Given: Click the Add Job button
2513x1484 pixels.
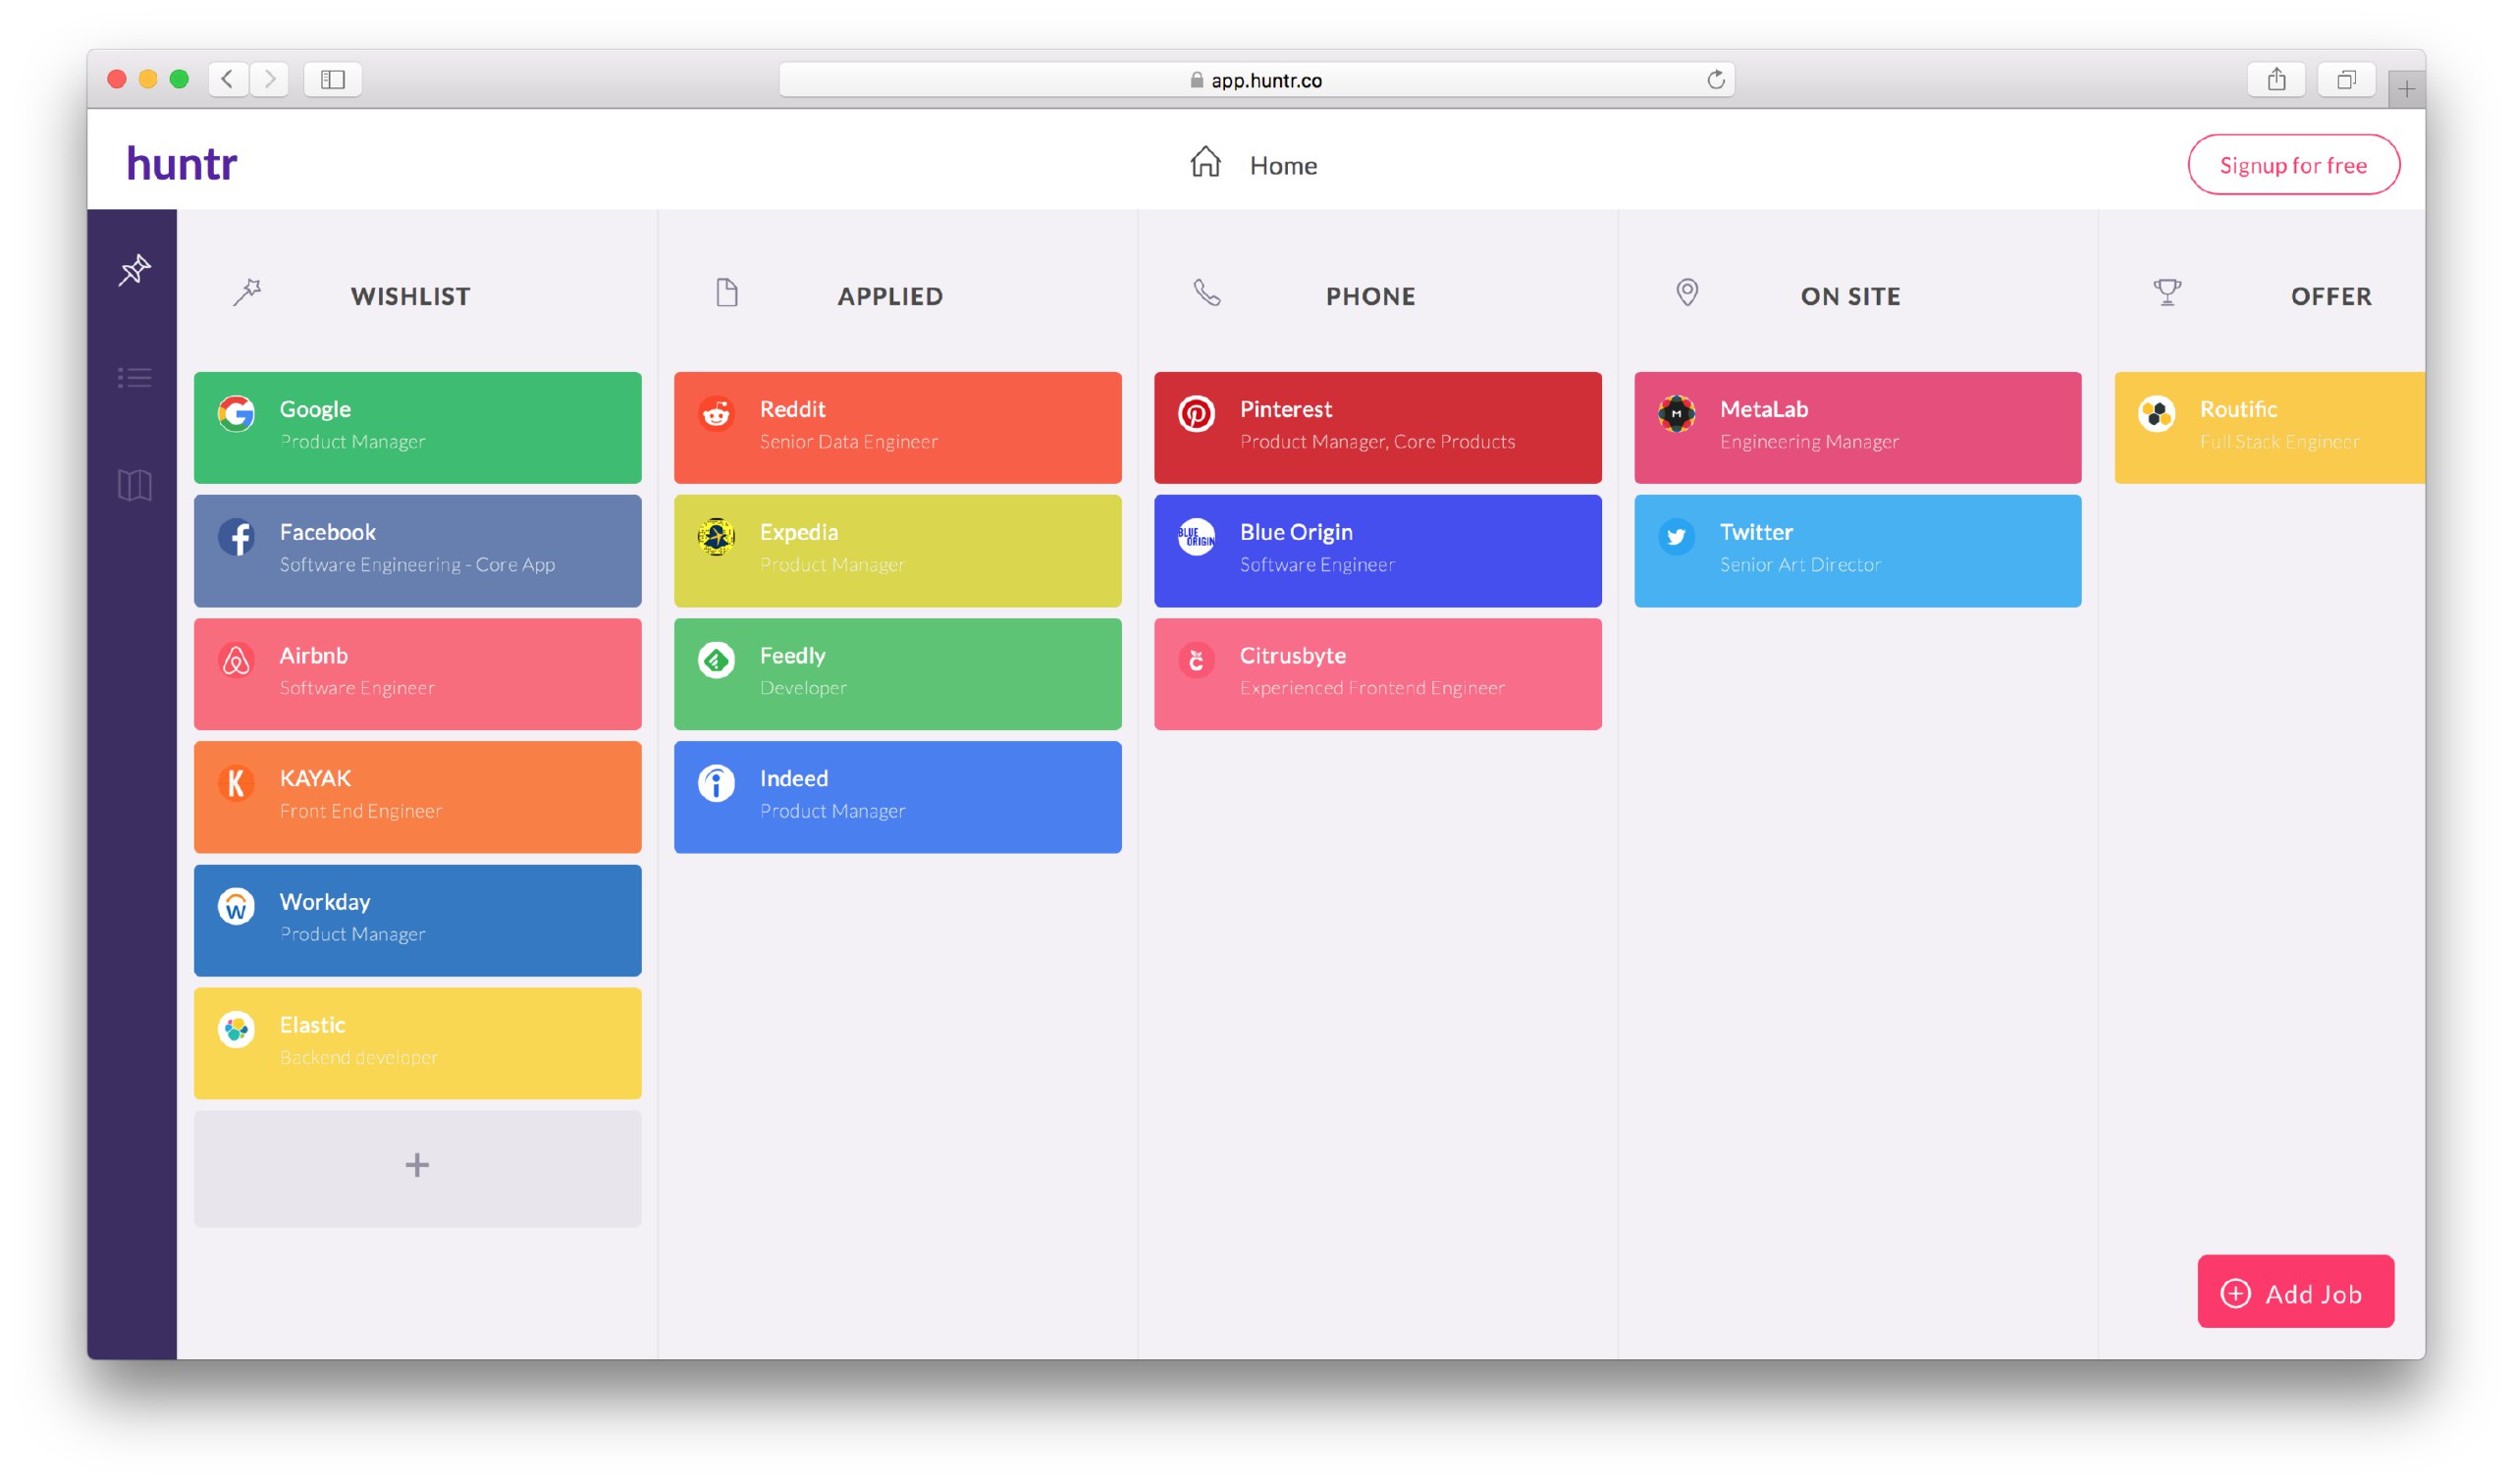Looking at the screenshot, I should tap(2295, 1292).
